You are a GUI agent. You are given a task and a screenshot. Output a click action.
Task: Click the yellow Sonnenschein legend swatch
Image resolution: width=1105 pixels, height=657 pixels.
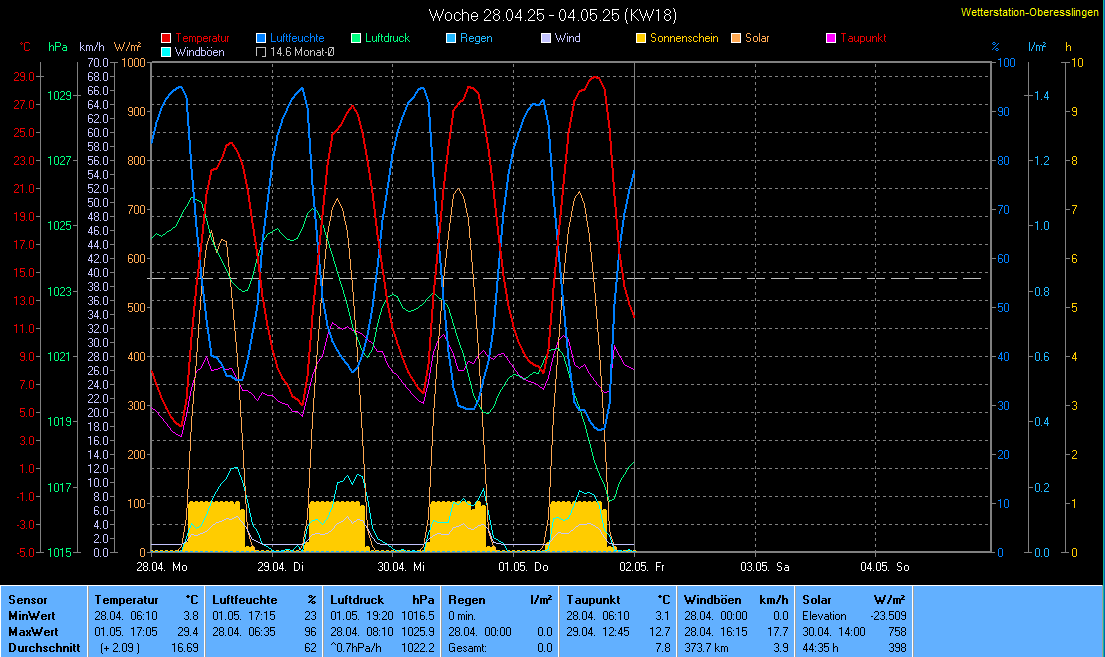coord(641,38)
